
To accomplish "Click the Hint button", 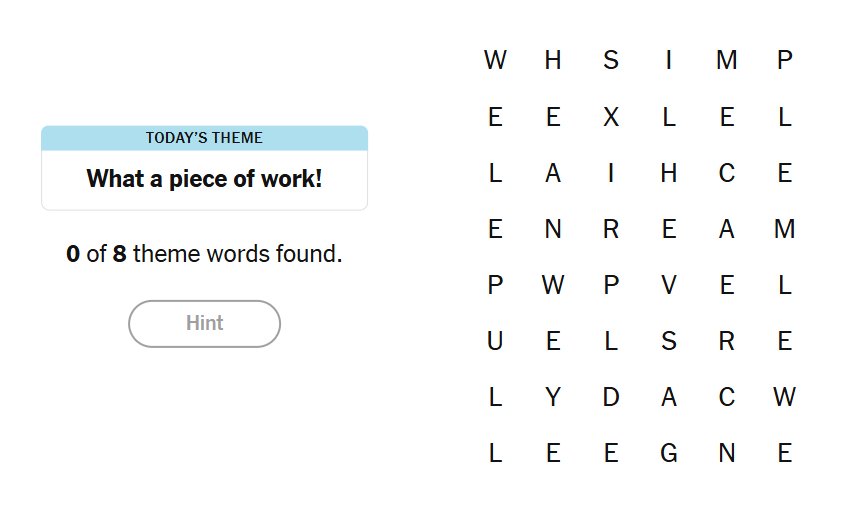I will [x=204, y=324].
